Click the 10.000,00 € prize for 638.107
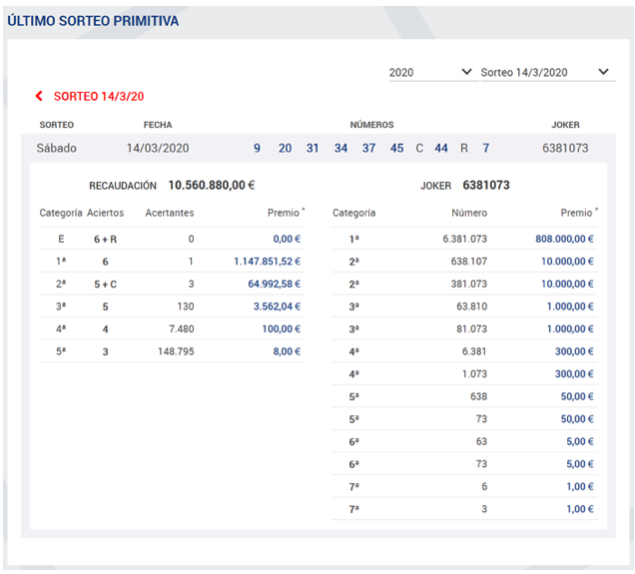The height and width of the screenshot is (574, 635). pyautogui.click(x=567, y=262)
